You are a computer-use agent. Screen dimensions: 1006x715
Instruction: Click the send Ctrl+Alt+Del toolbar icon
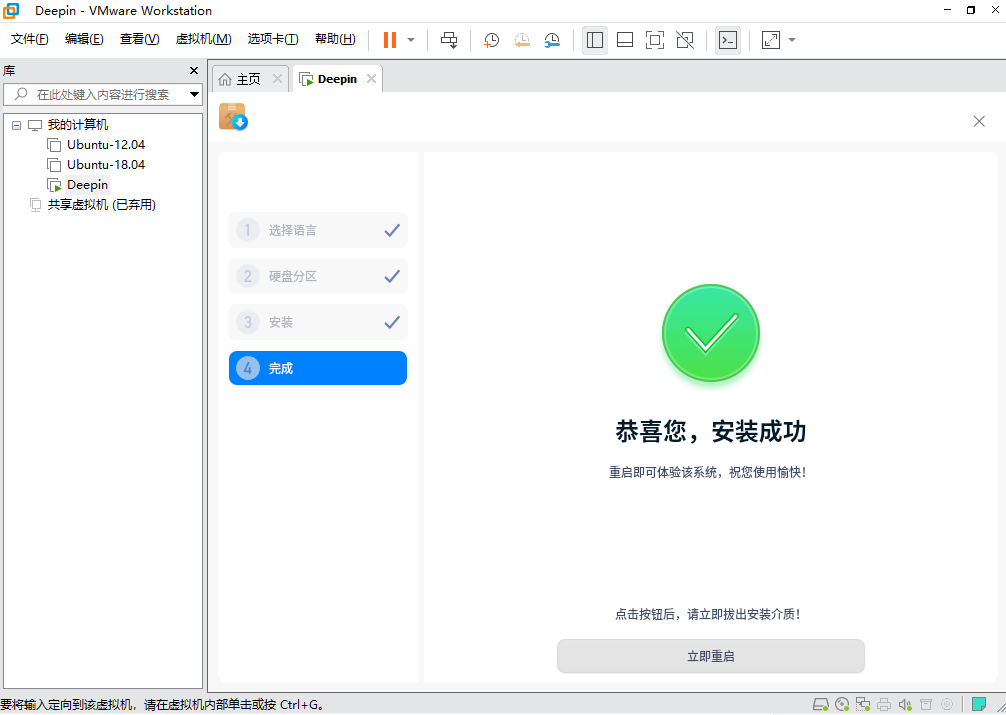[449, 40]
